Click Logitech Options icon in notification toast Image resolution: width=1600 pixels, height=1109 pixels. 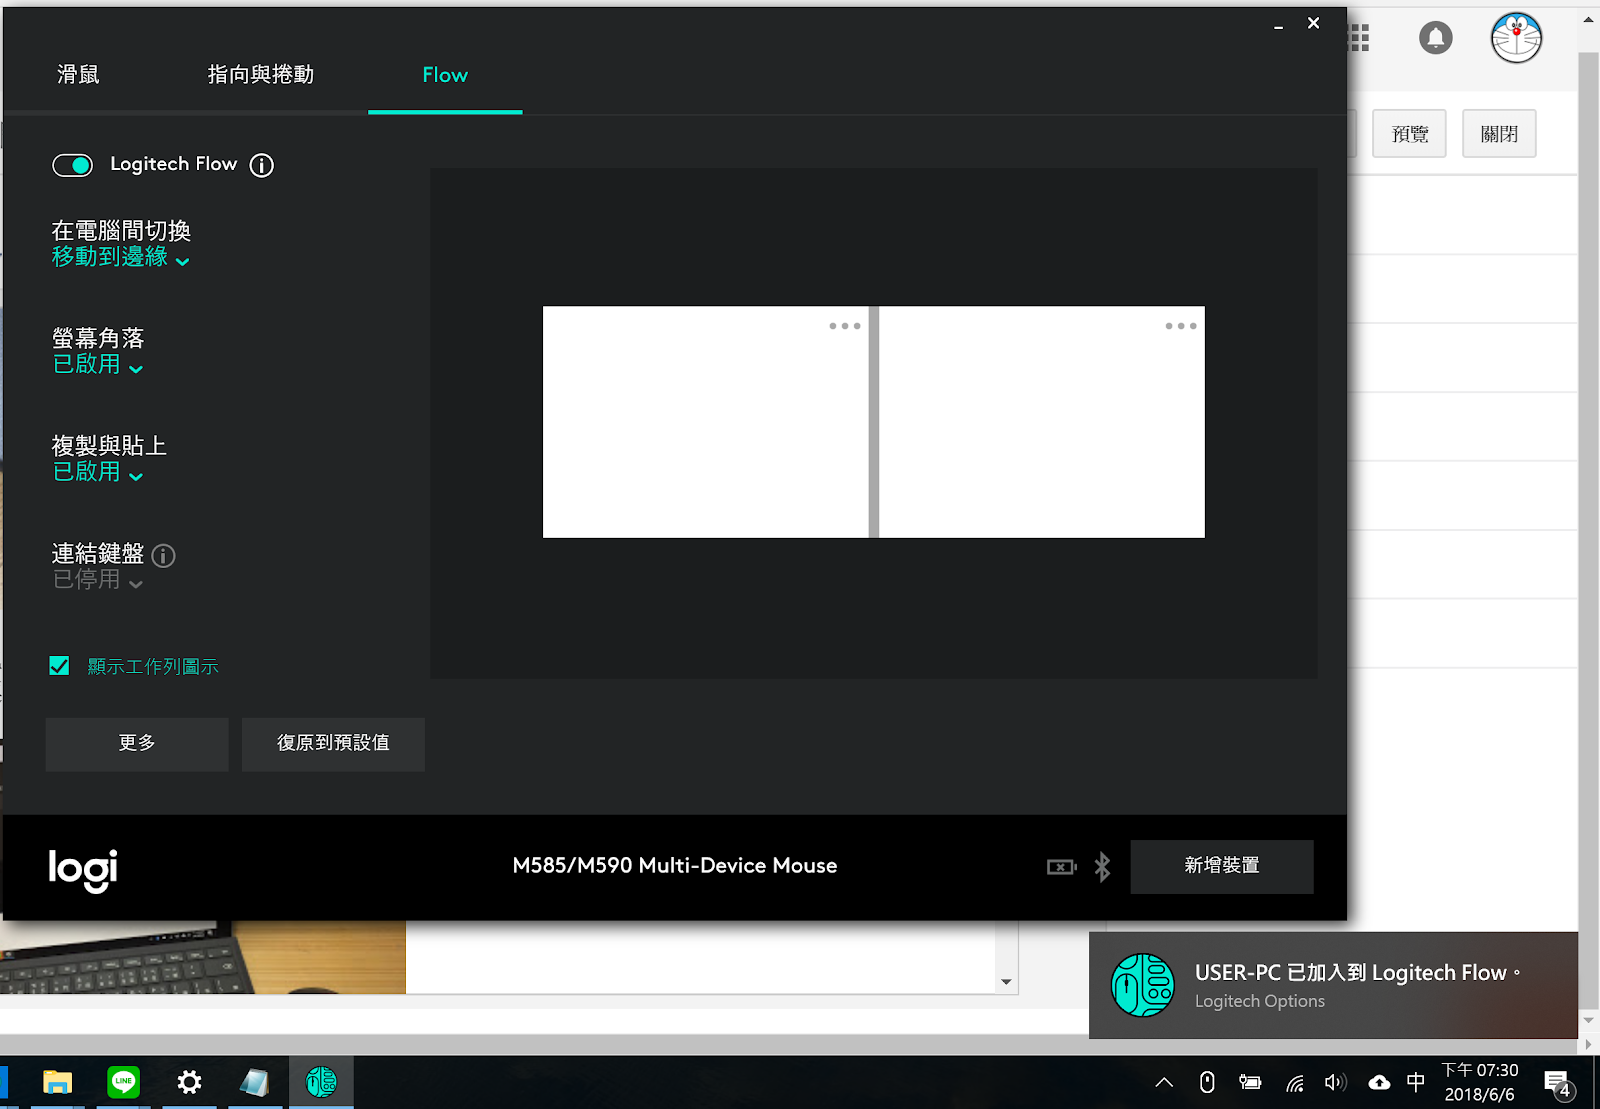coord(1143,985)
